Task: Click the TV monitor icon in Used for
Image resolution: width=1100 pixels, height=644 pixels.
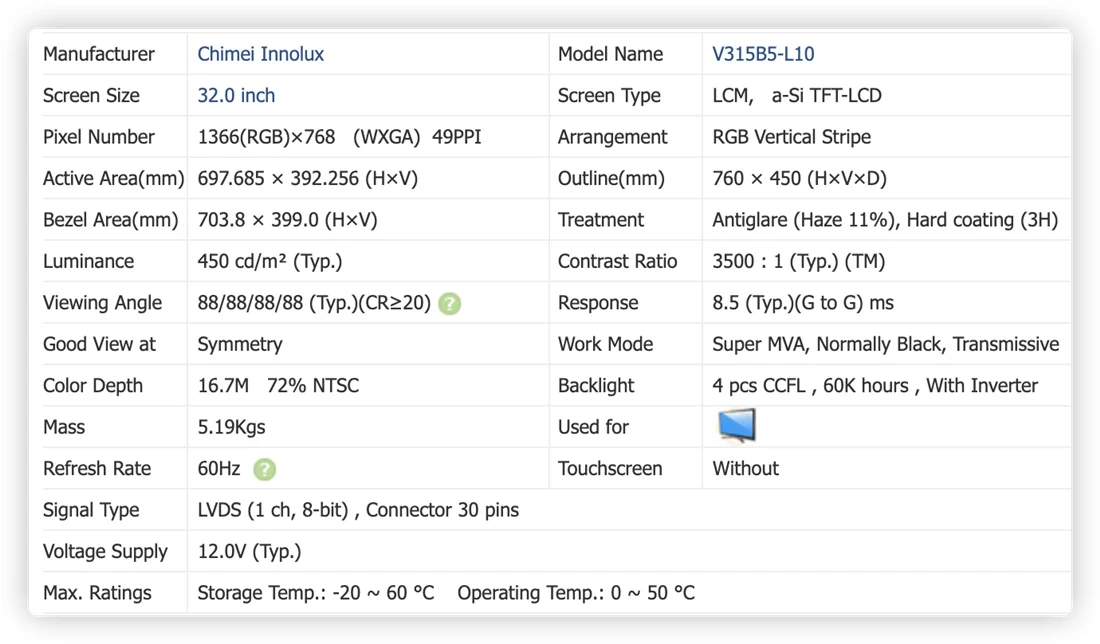Action: [x=737, y=426]
